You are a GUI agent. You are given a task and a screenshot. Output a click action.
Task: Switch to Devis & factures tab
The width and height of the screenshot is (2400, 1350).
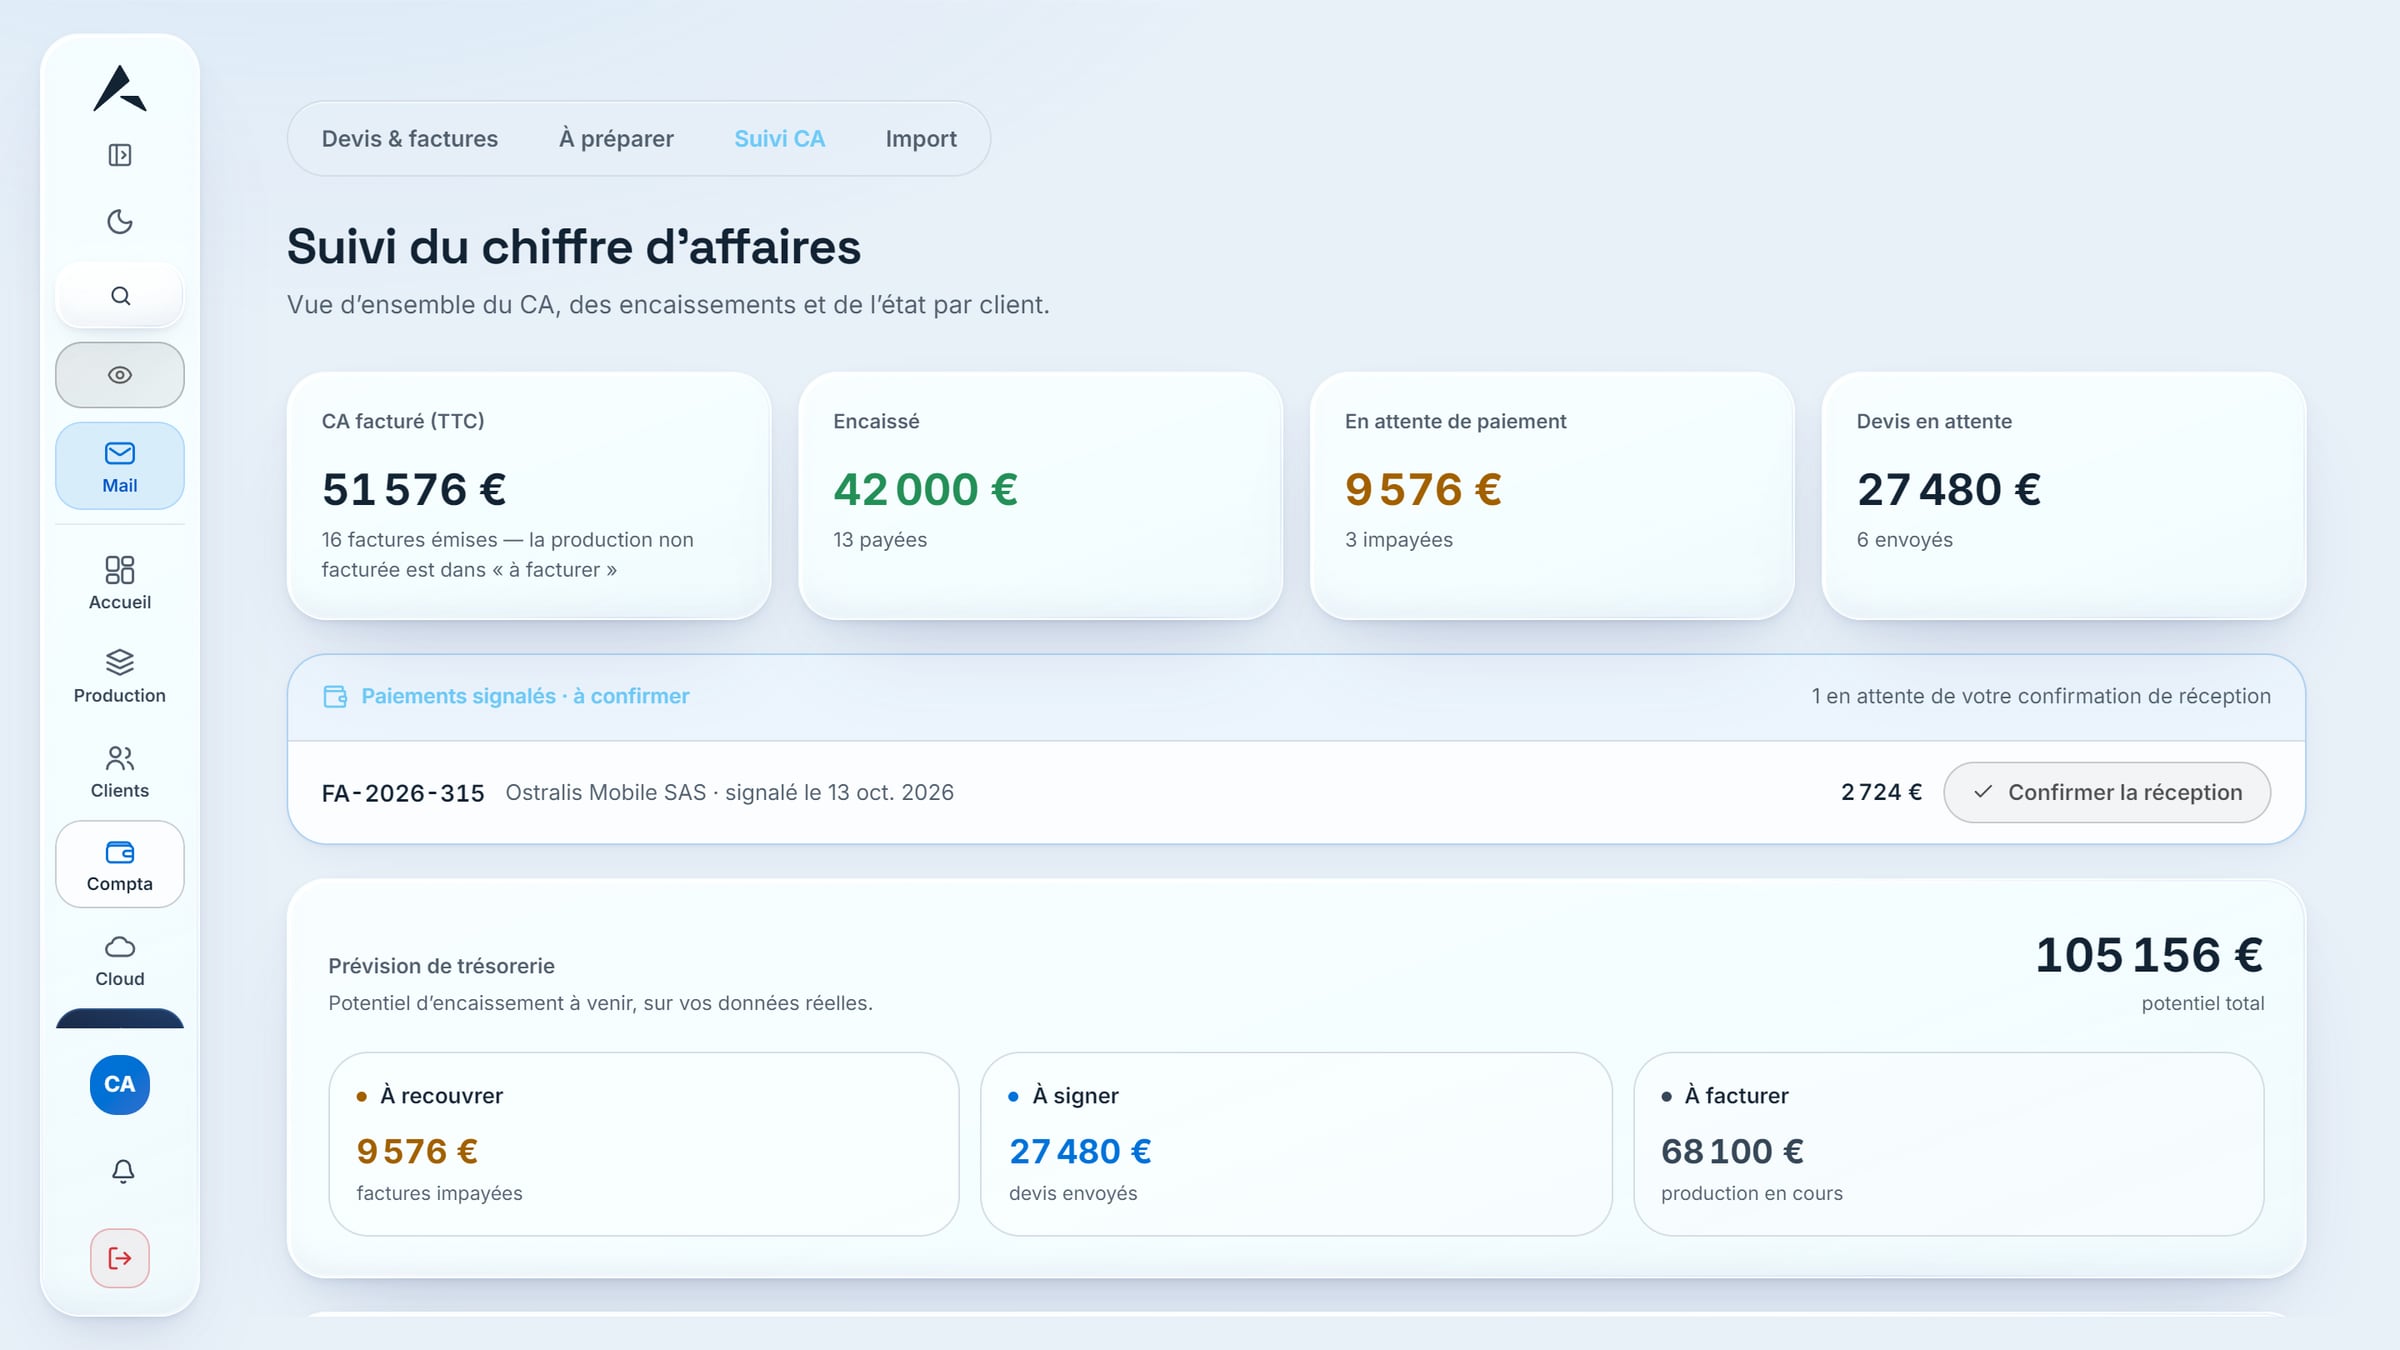coord(410,139)
